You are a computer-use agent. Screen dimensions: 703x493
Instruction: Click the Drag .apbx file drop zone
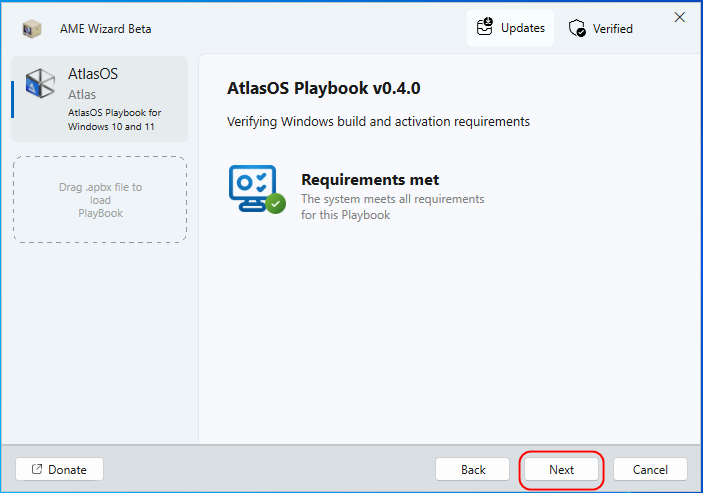pos(100,200)
